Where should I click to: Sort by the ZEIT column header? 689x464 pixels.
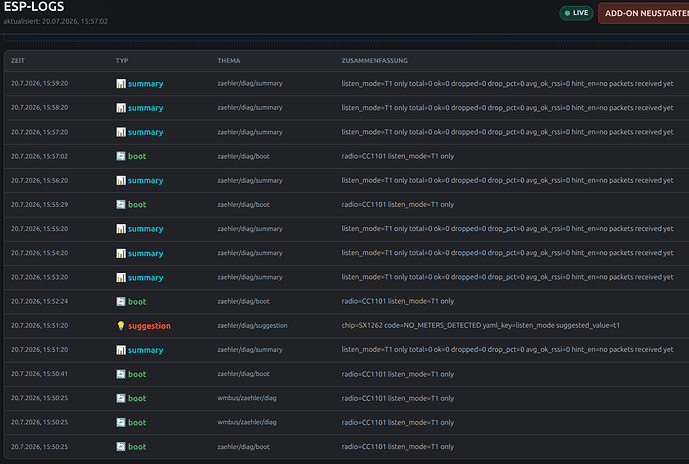(18, 61)
